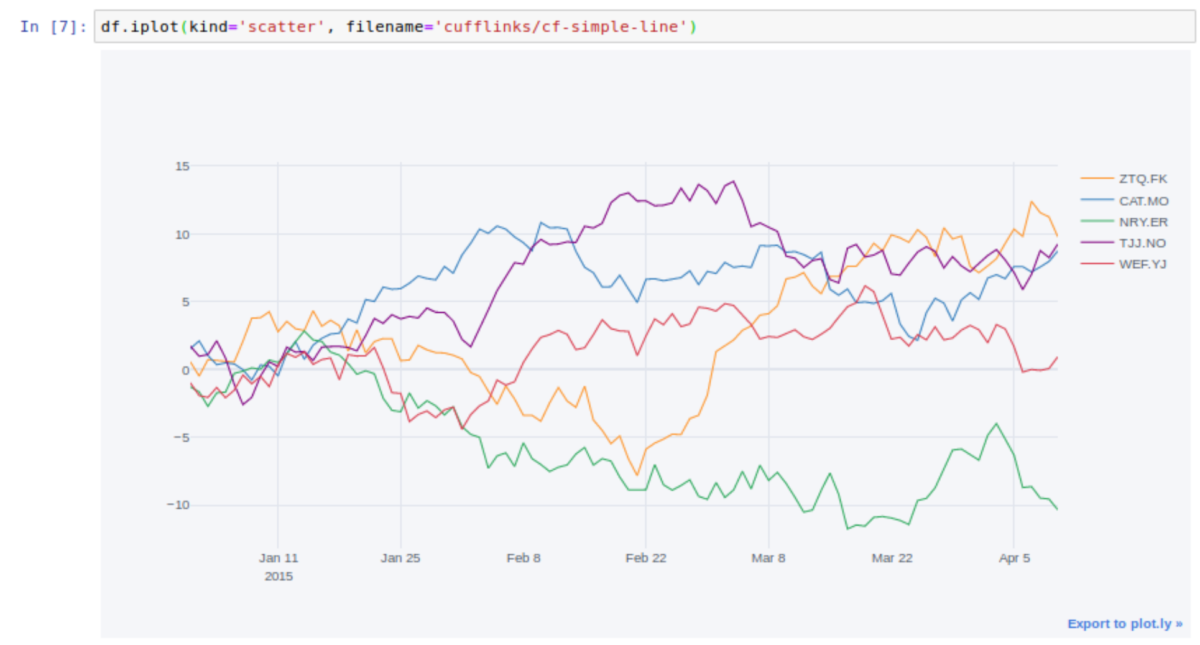Select the In [7] cell prompt
1200x645 pixels.
tap(54, 26)
